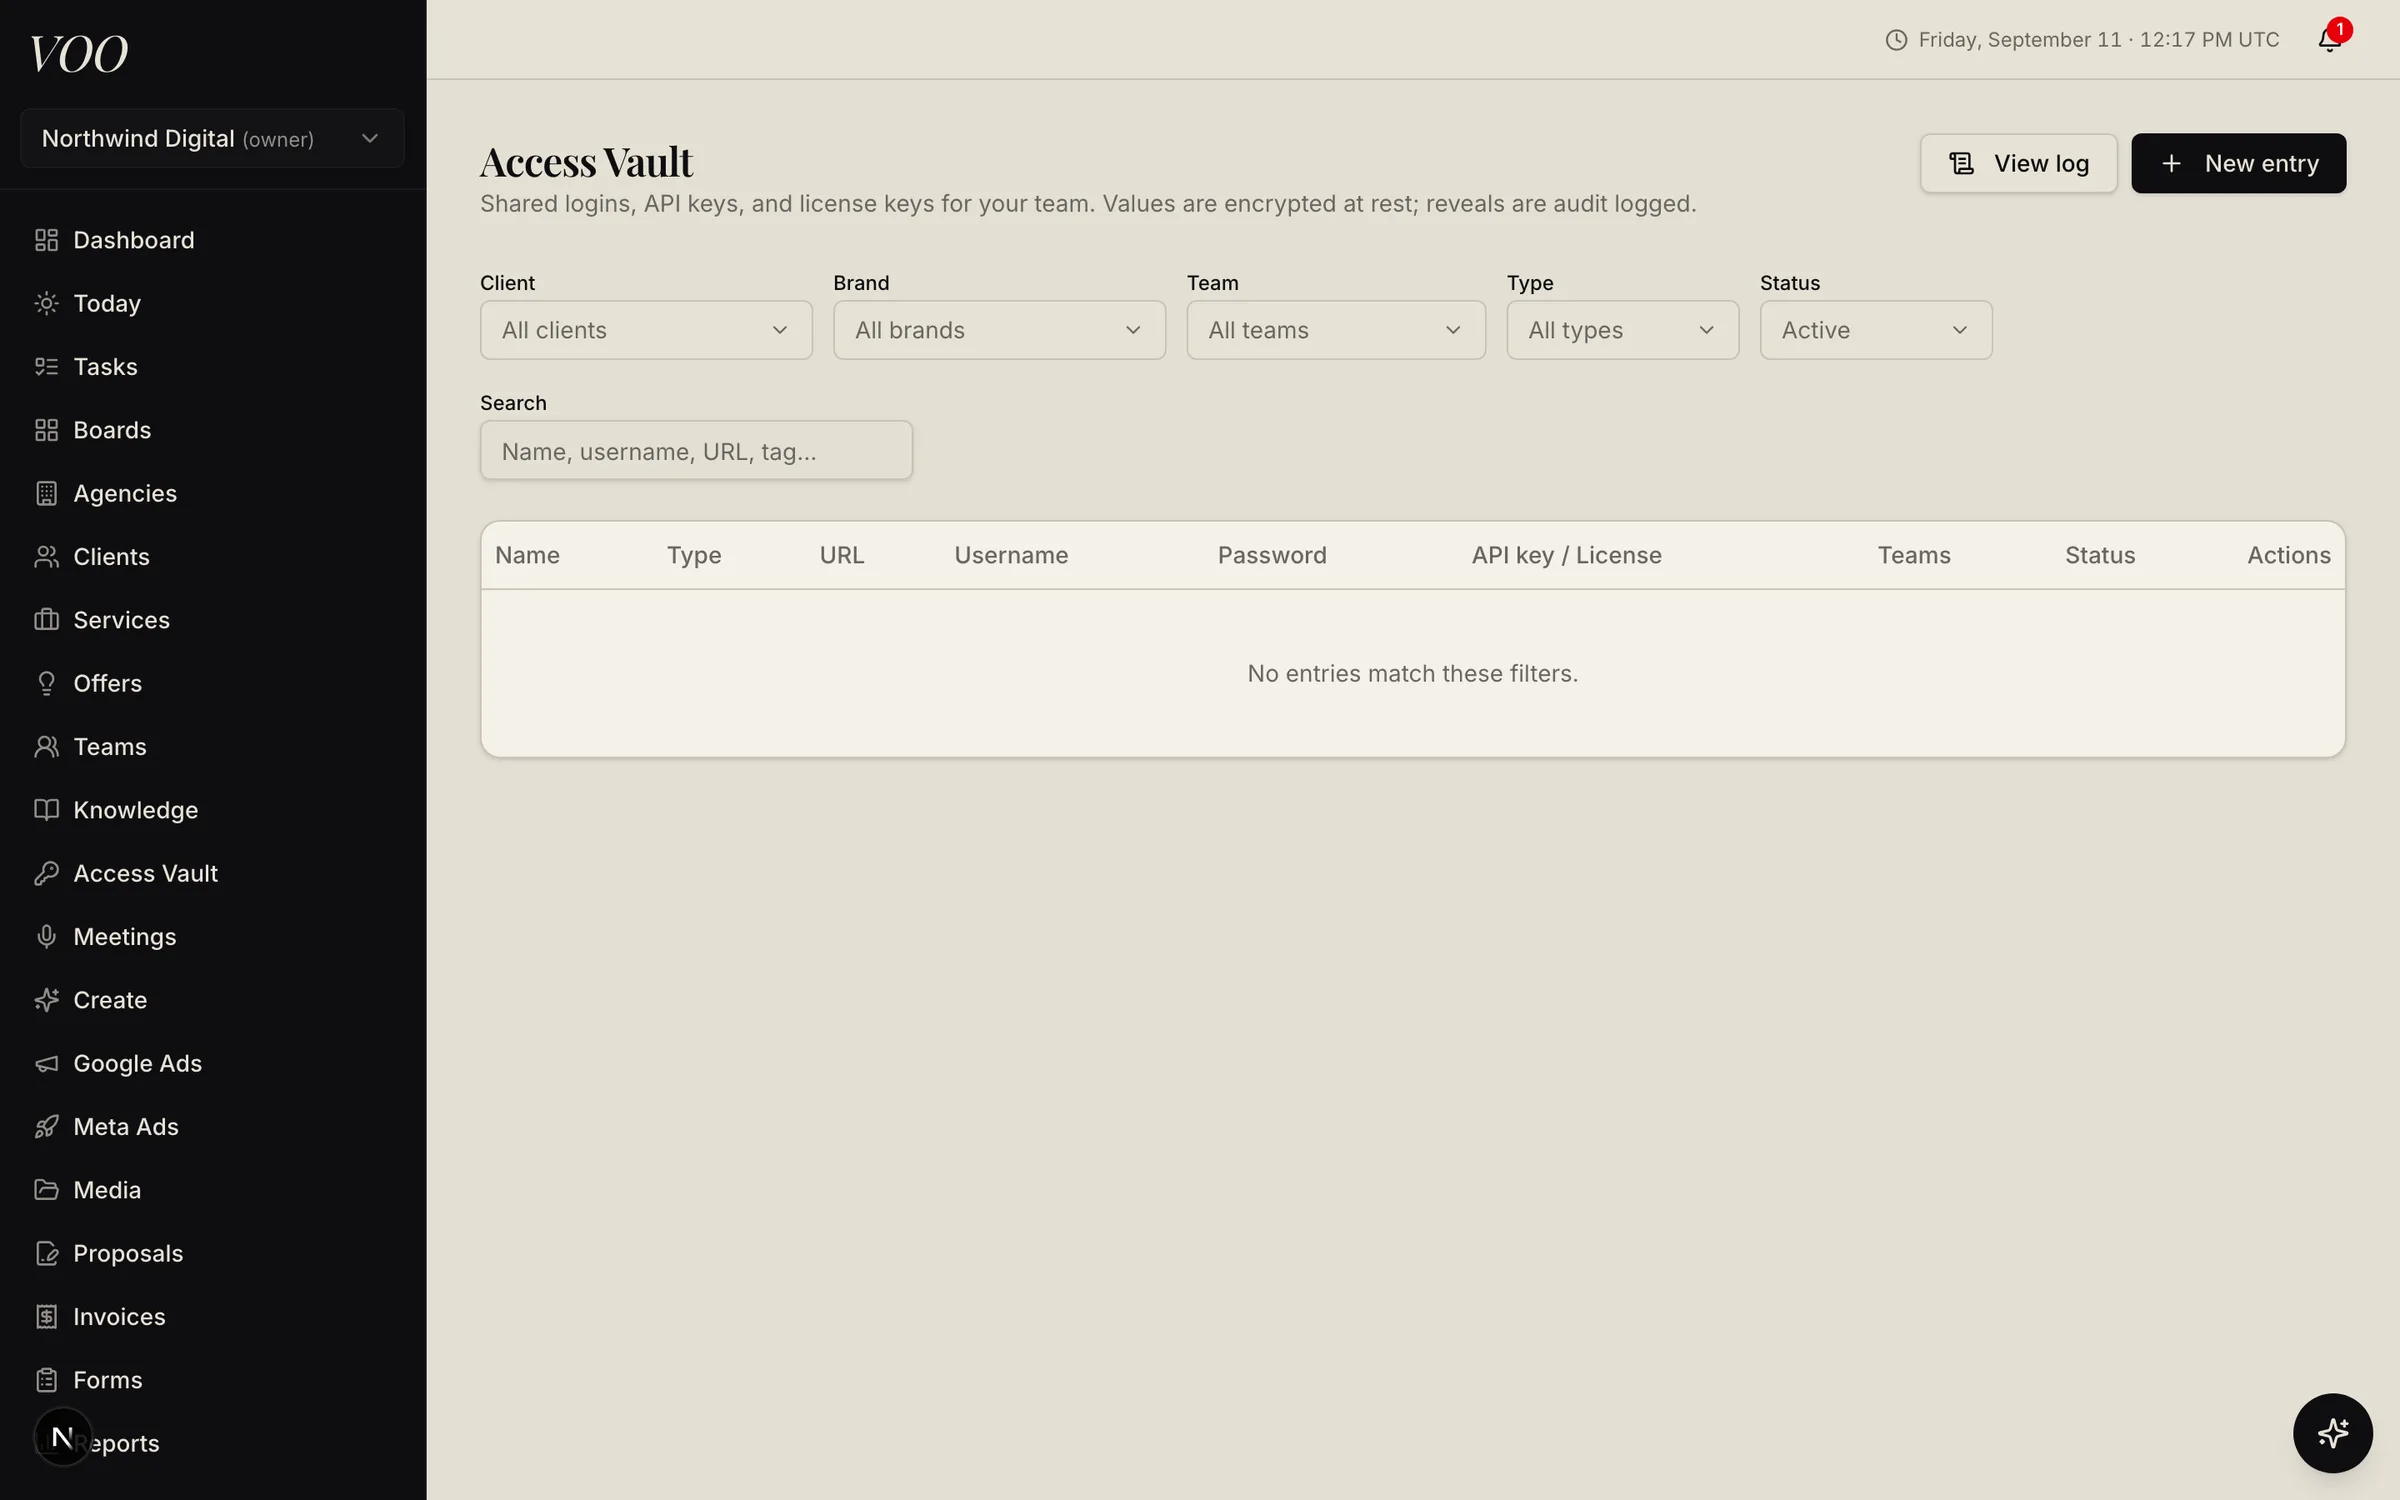Click the Google Ads megaphone icon
This screenshot has height=1500, width=2400.
tap(46, 1063)
